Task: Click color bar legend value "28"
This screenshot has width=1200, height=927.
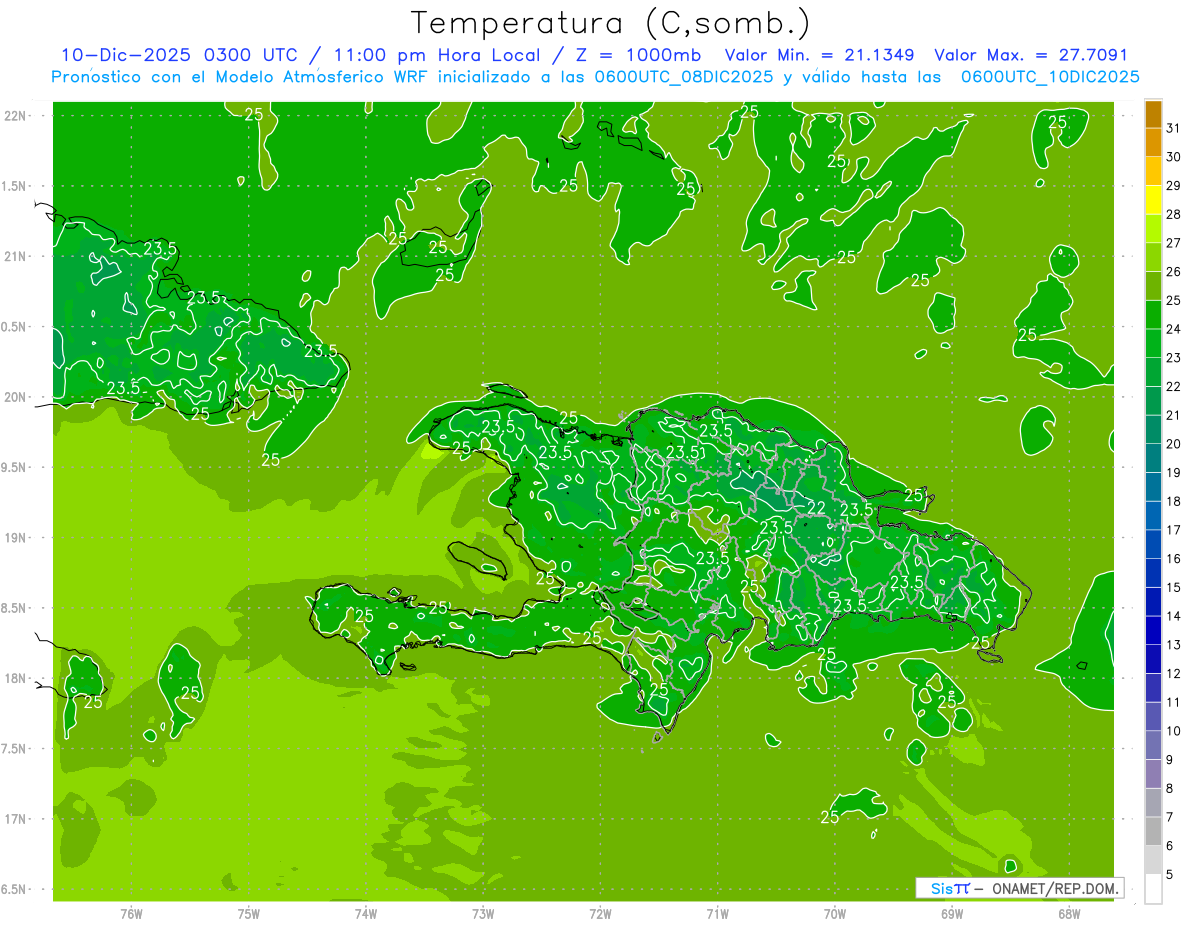Action: coord(1173,214)
